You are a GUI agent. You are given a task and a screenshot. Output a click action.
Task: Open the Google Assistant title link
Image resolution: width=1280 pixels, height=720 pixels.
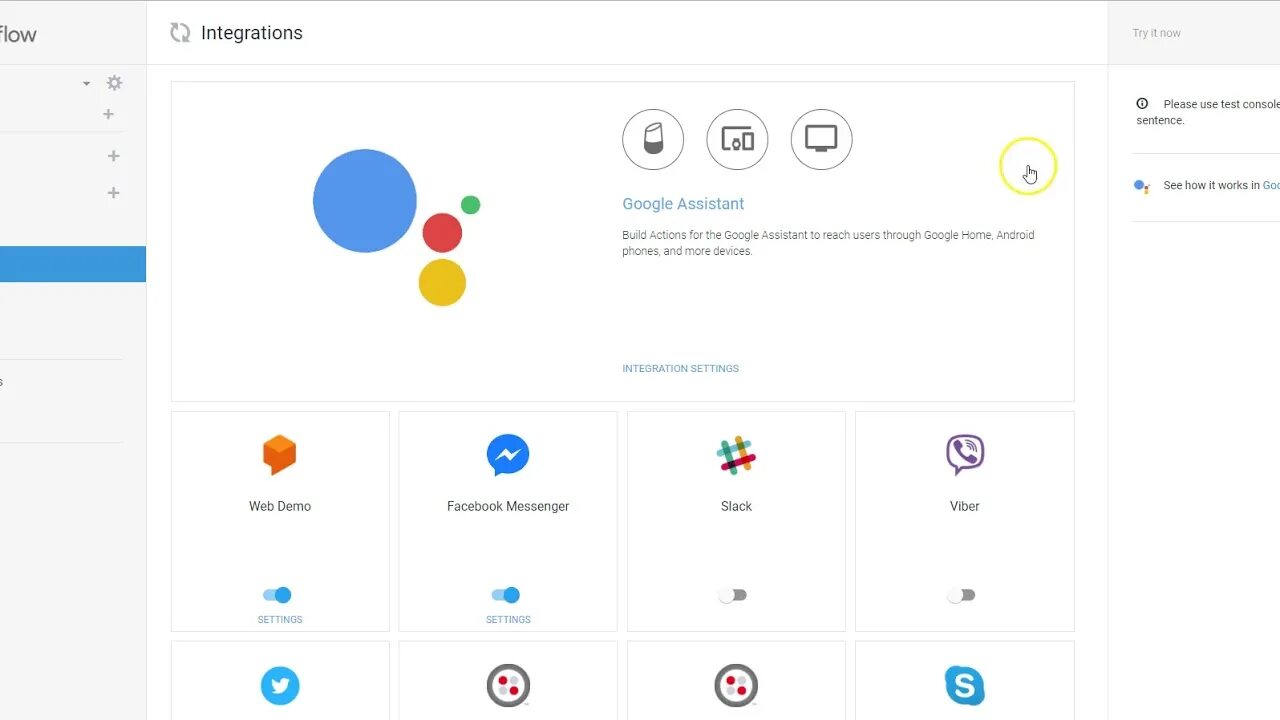pyautogui.click(x=683, y=204)
